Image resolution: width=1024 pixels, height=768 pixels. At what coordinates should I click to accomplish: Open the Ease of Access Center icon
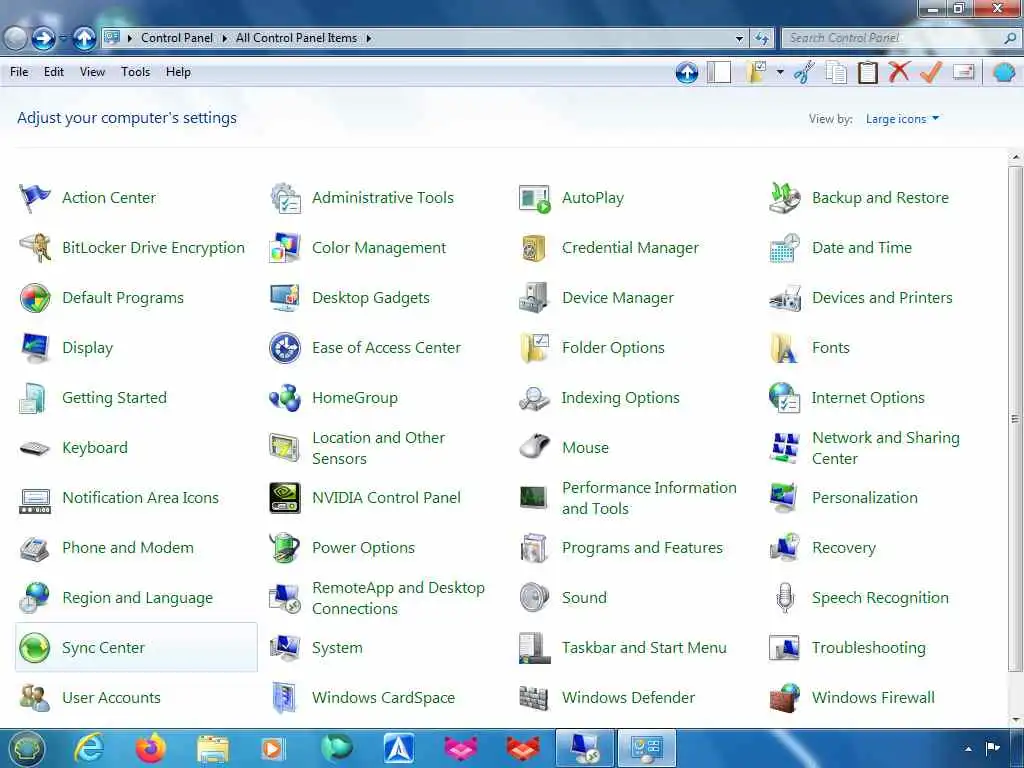click(285, 348)
